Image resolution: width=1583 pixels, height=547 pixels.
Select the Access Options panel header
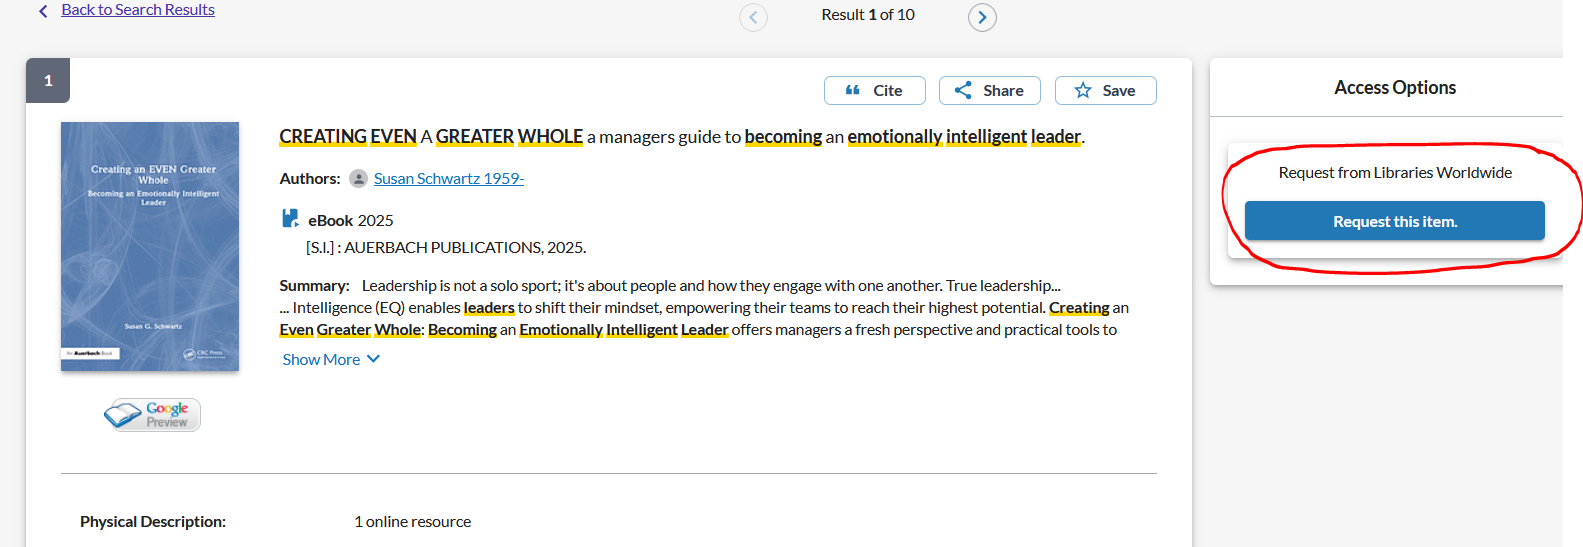click(1394, 88)
